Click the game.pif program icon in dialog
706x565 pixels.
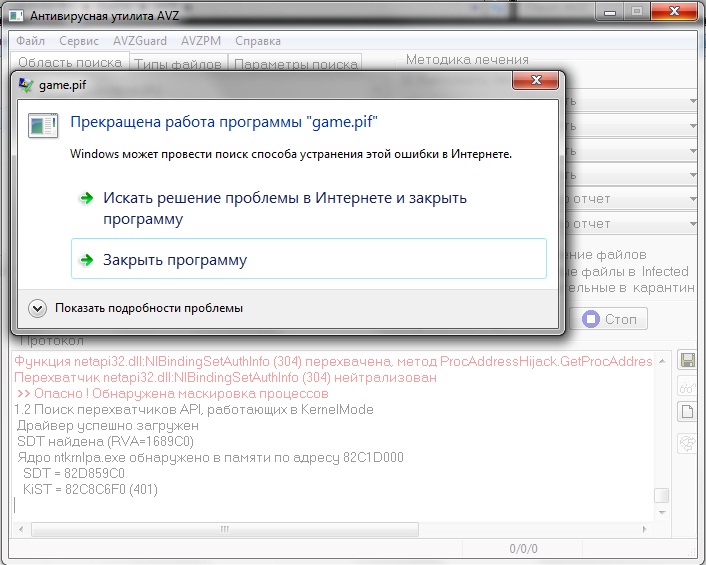pyautogui.click(x=43, y=125)
